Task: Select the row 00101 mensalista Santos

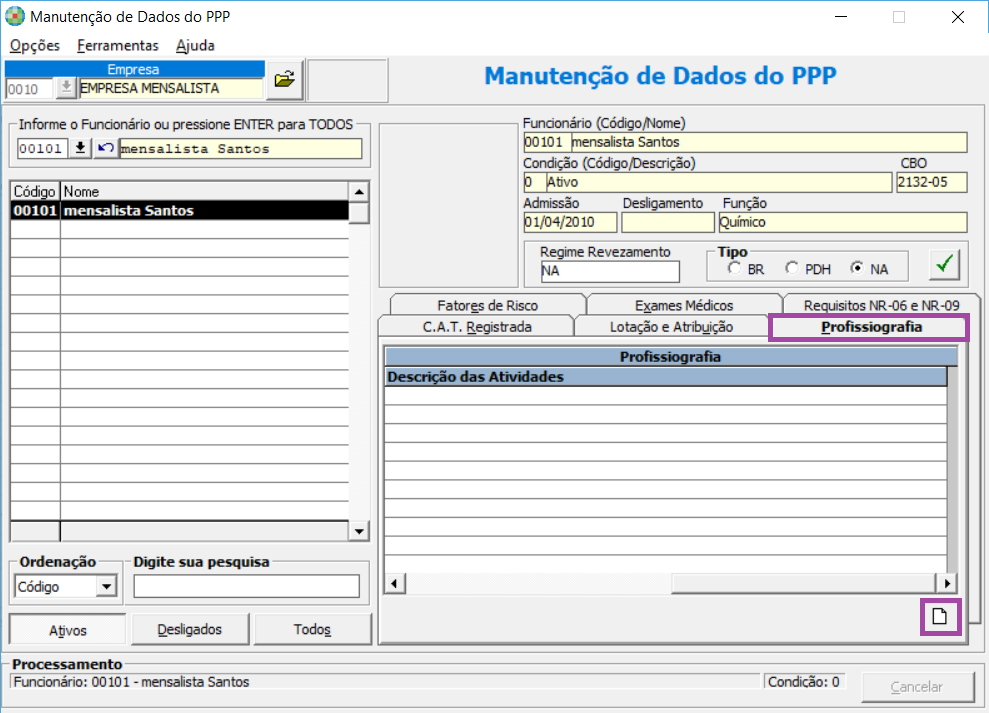Action: tap(180, 211)
